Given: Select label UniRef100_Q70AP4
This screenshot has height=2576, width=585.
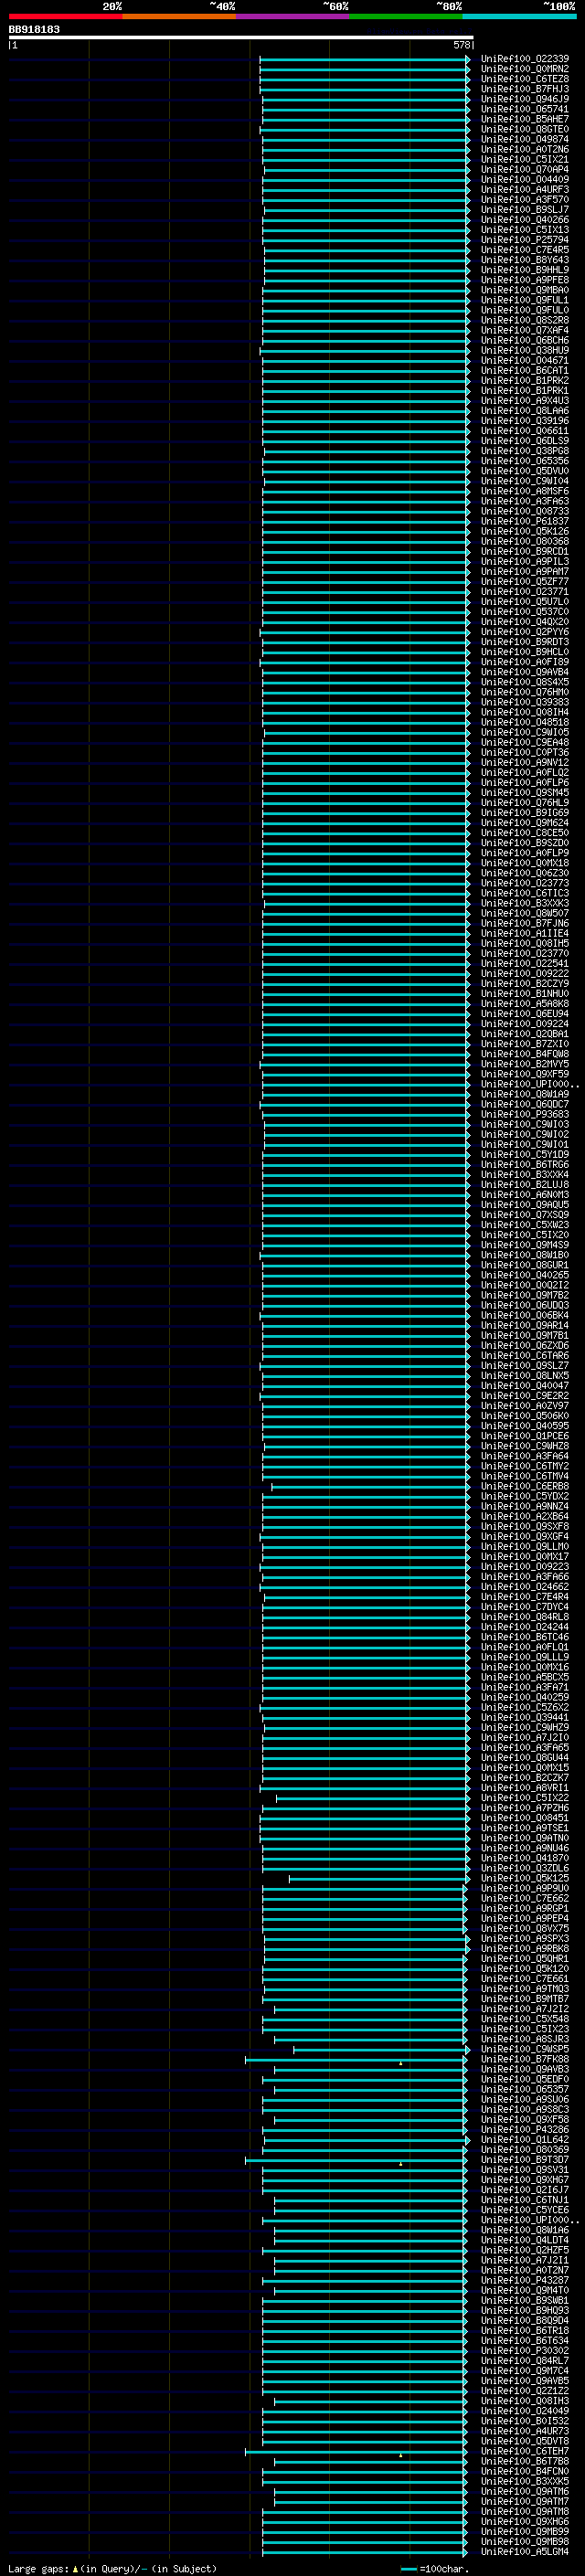Looking at the screenshot, I should coord(524,169).
